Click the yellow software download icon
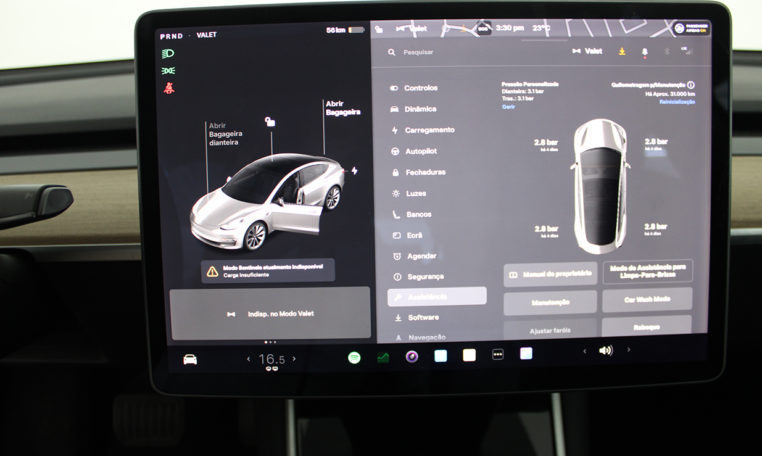Viewport: 762px width, 456px height. (622, 52)
